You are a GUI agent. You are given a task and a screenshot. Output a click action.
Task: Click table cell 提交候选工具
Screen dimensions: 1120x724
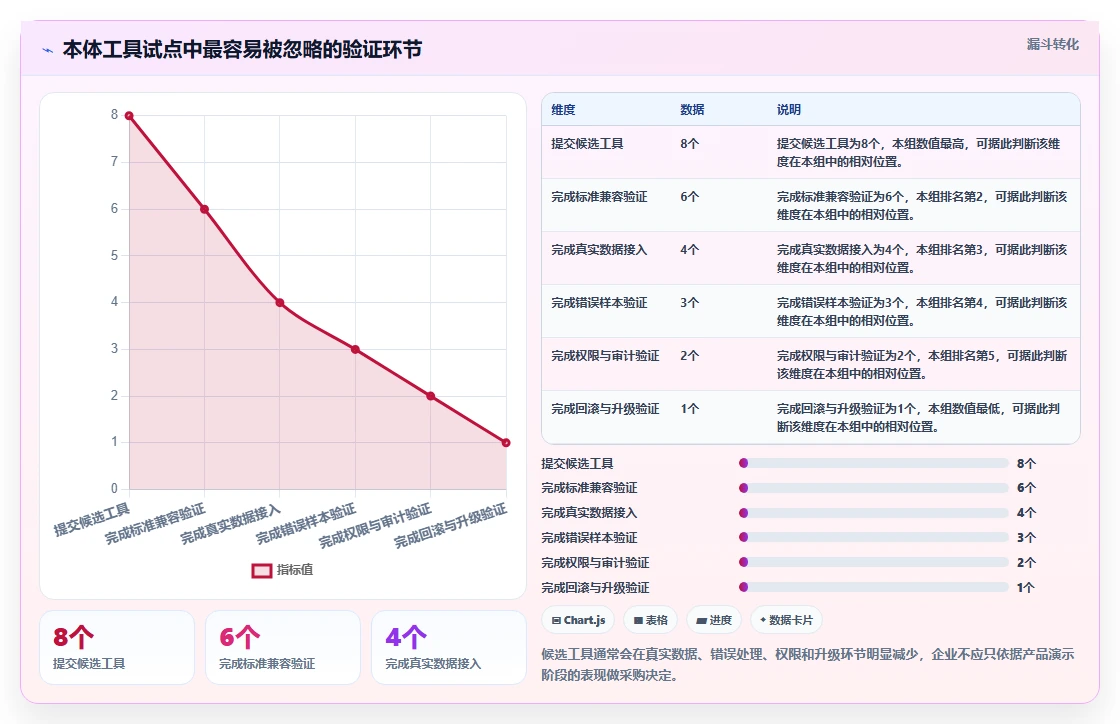coord(587,144)
